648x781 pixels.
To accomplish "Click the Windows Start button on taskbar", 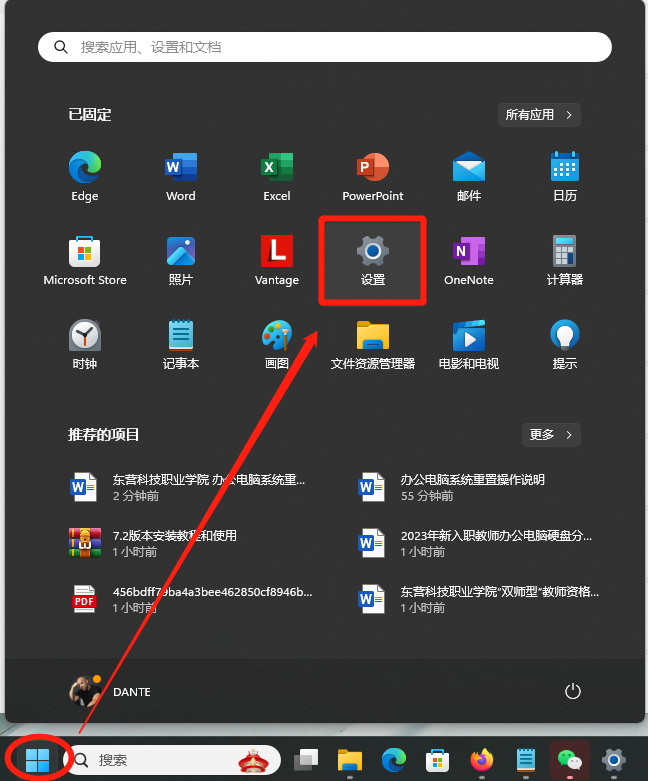I will [x=37, y=760].
